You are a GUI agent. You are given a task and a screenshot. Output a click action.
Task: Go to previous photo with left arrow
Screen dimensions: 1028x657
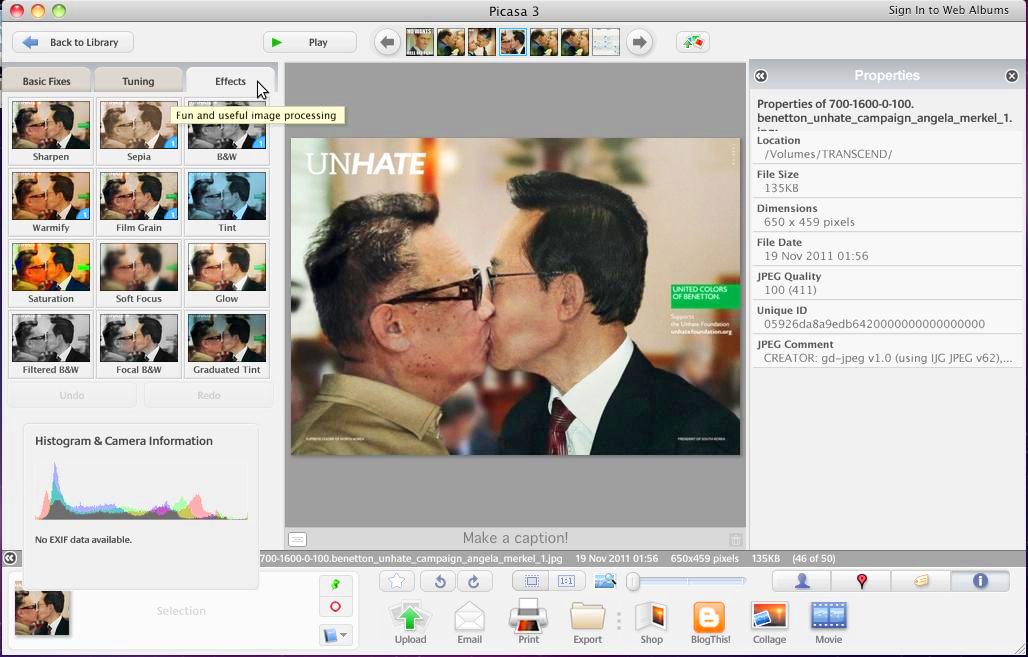coord(387,42)
